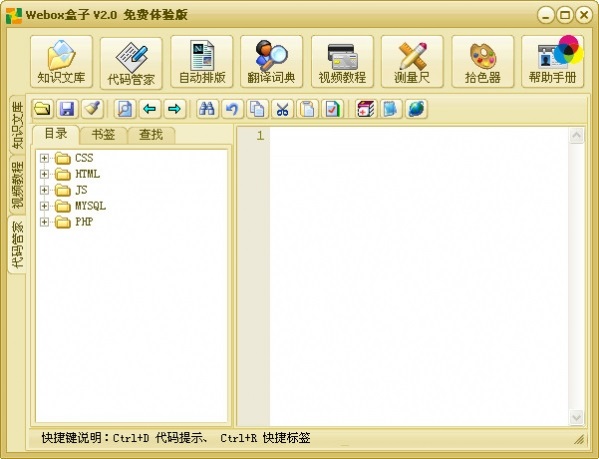
Task: Click the editor scrollbar up arrow
Action: [x=576, y=136]
